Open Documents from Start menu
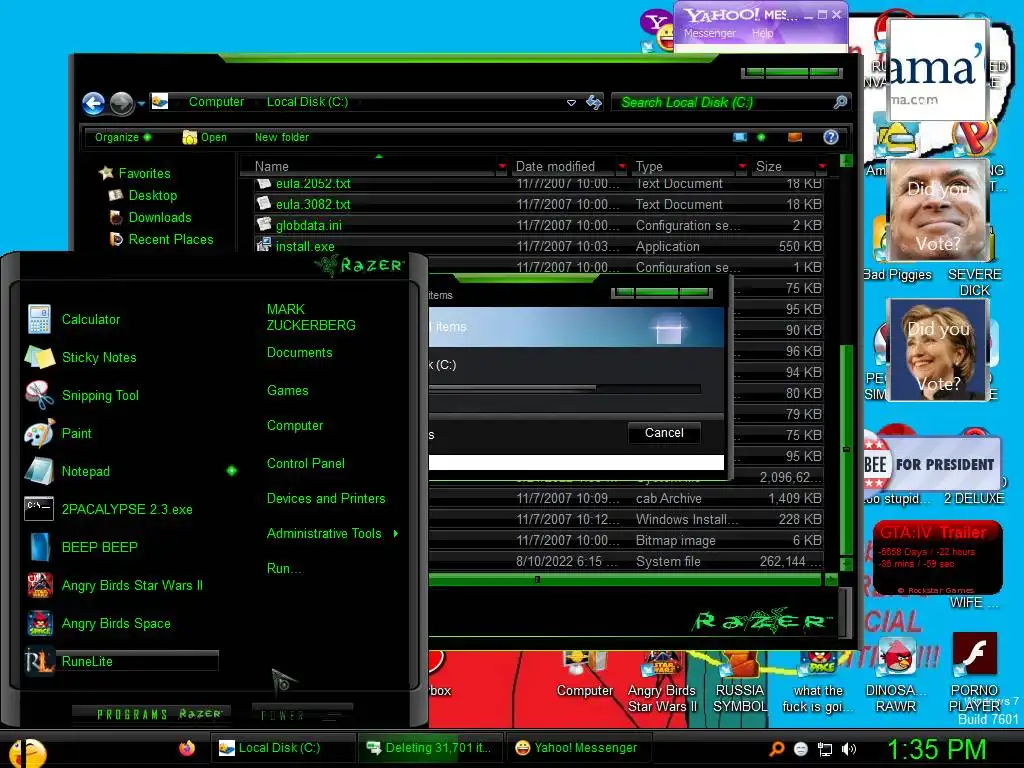 299,353
